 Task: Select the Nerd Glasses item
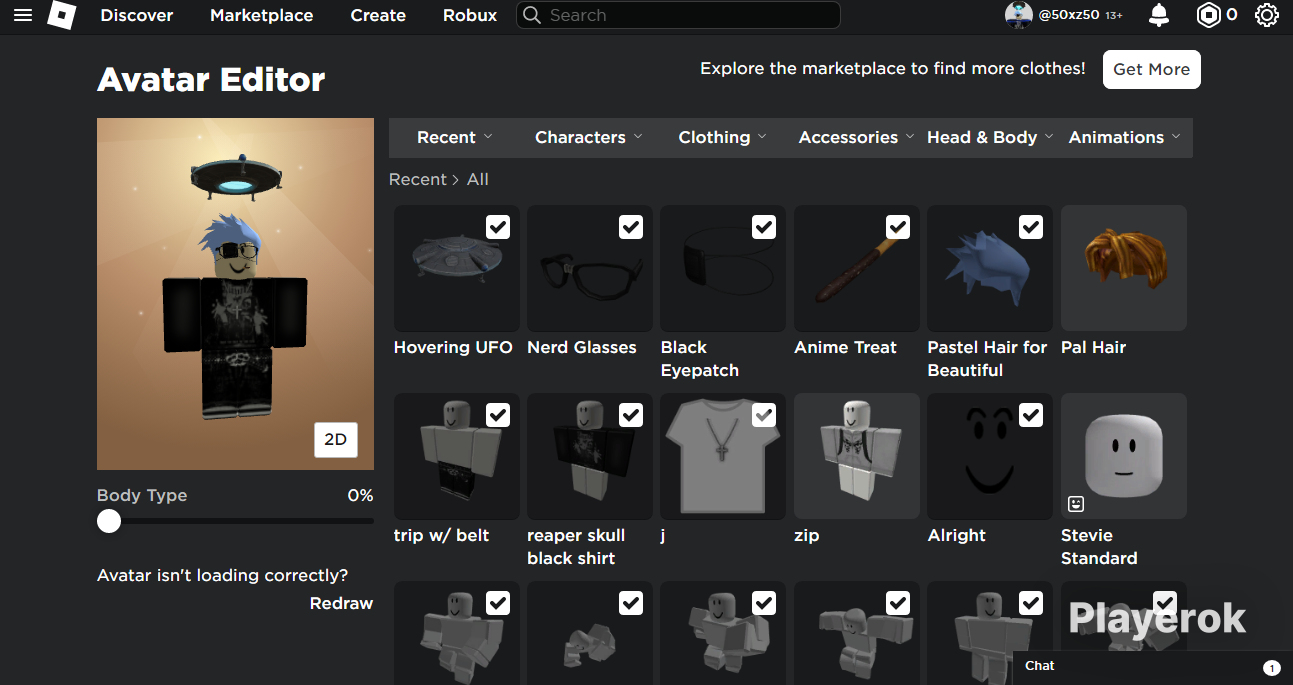pyautogui.click(x=590, y=268)
